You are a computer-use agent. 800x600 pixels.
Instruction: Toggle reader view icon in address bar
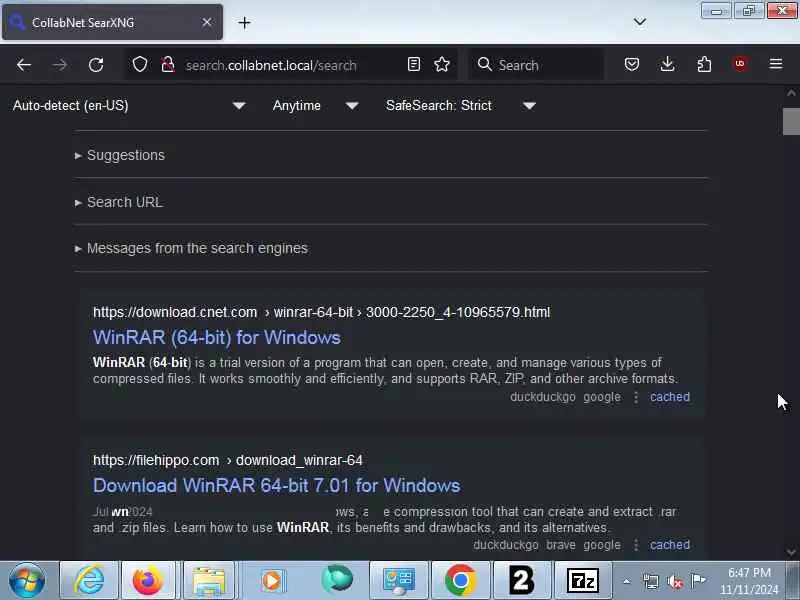[414, 64]
